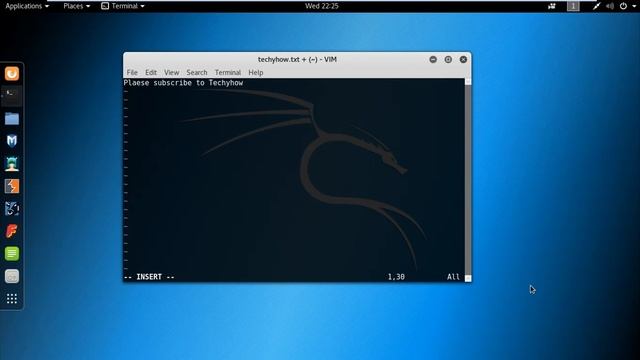
Task: Expand the system menu arrow
Action: 634,6
